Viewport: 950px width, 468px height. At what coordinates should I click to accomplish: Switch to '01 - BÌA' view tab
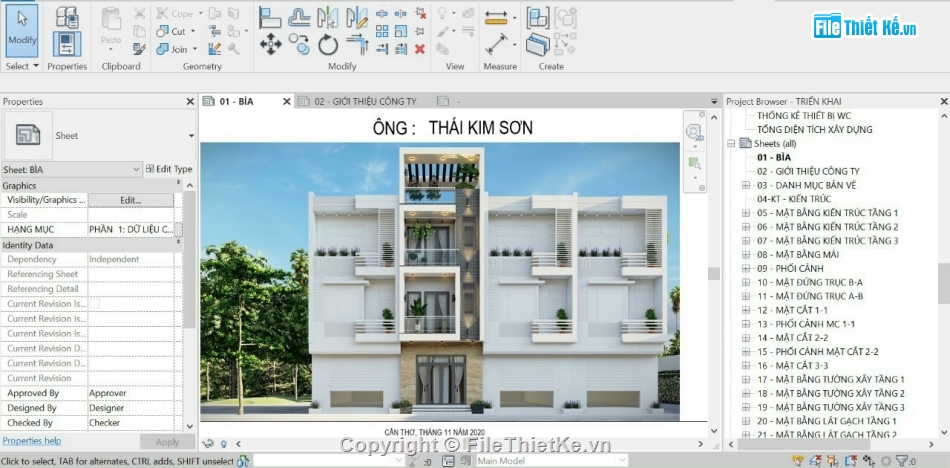click(236, 101)
